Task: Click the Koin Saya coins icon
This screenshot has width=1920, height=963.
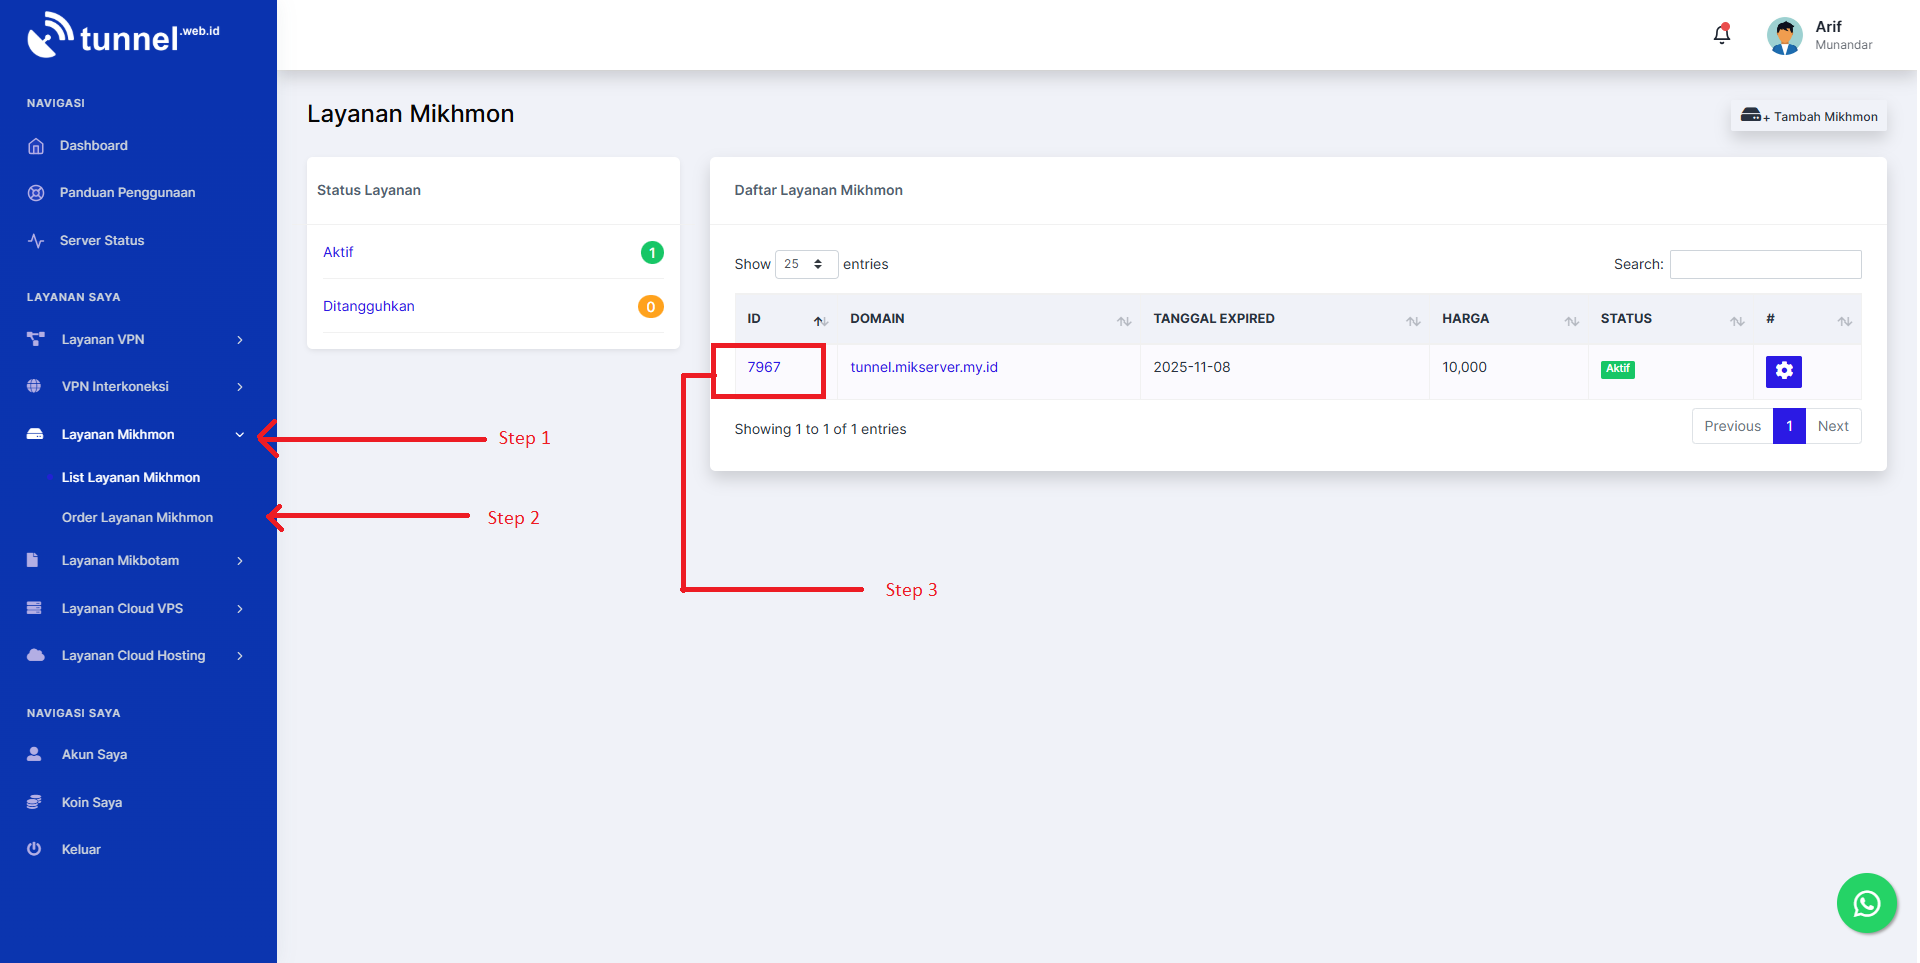Action: (34, 802)
